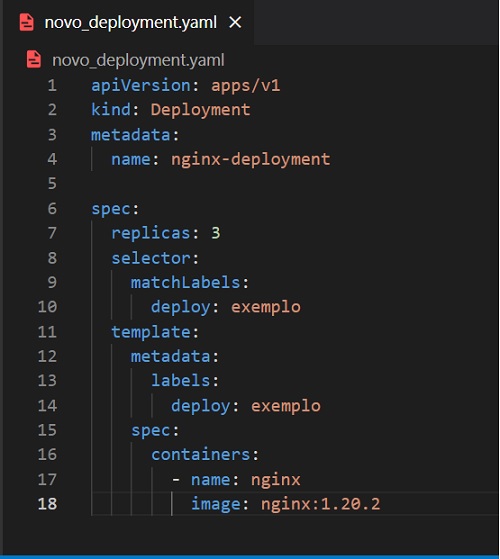This screenshot has width=500, height=559.
Task: Click the red file icon in the tab
Action: click(x=26, y=22)
